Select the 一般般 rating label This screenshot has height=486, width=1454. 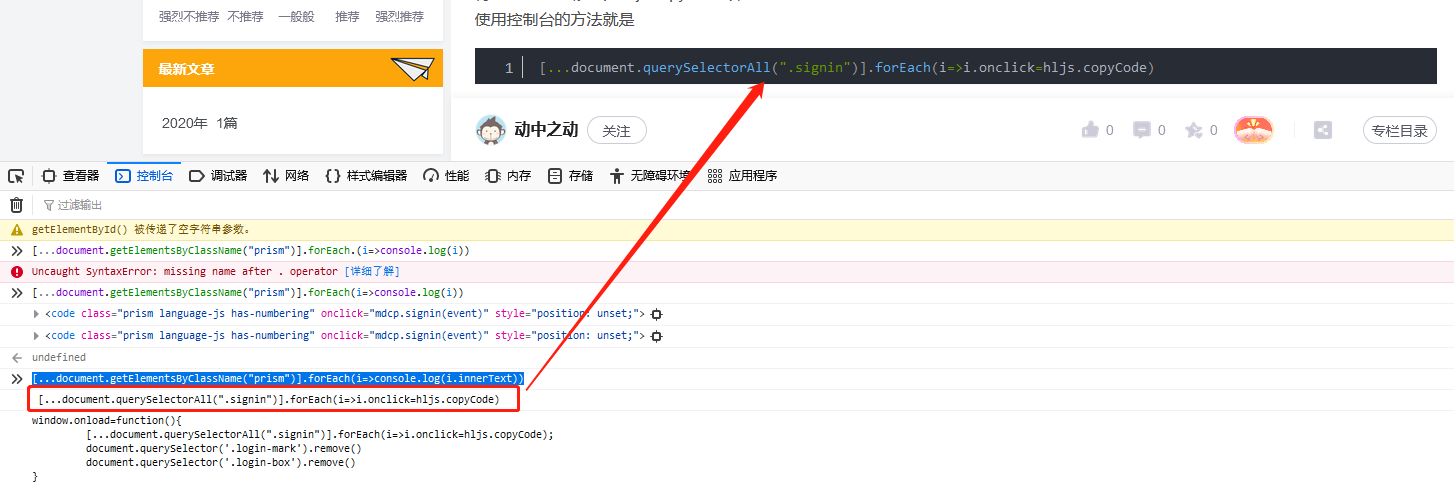(x=296, y=17)
